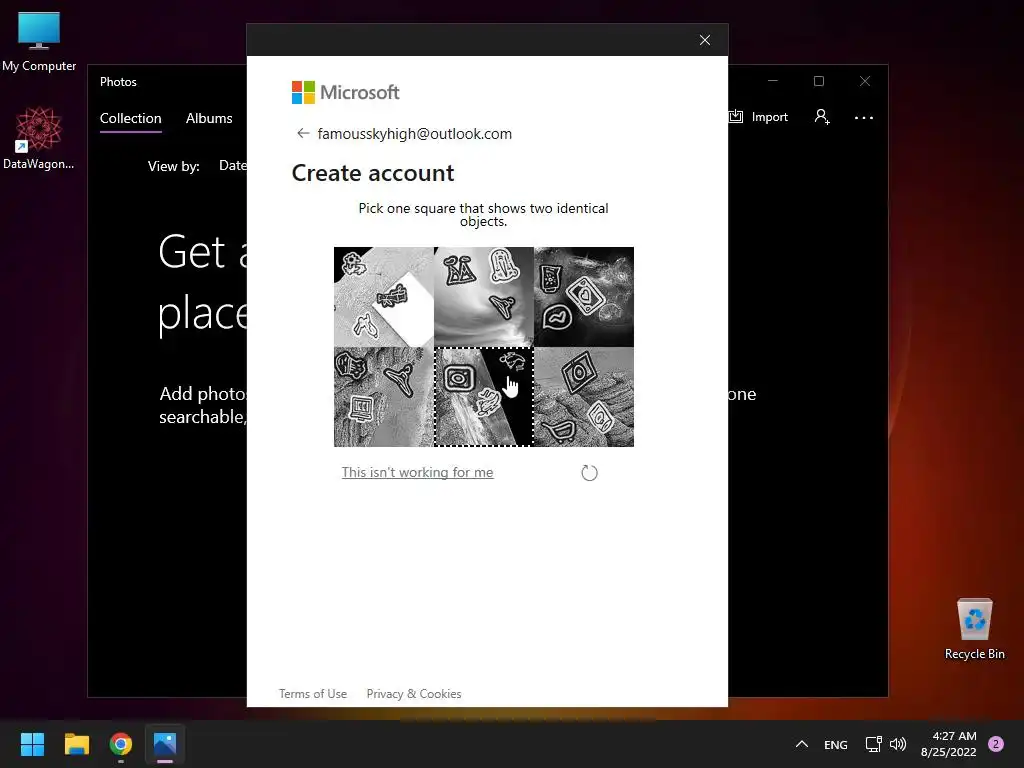The width and height of the screenshot is (1024, 768).
Task: Switch to the Albums tab in Photos
Action: tap(209, 118)
